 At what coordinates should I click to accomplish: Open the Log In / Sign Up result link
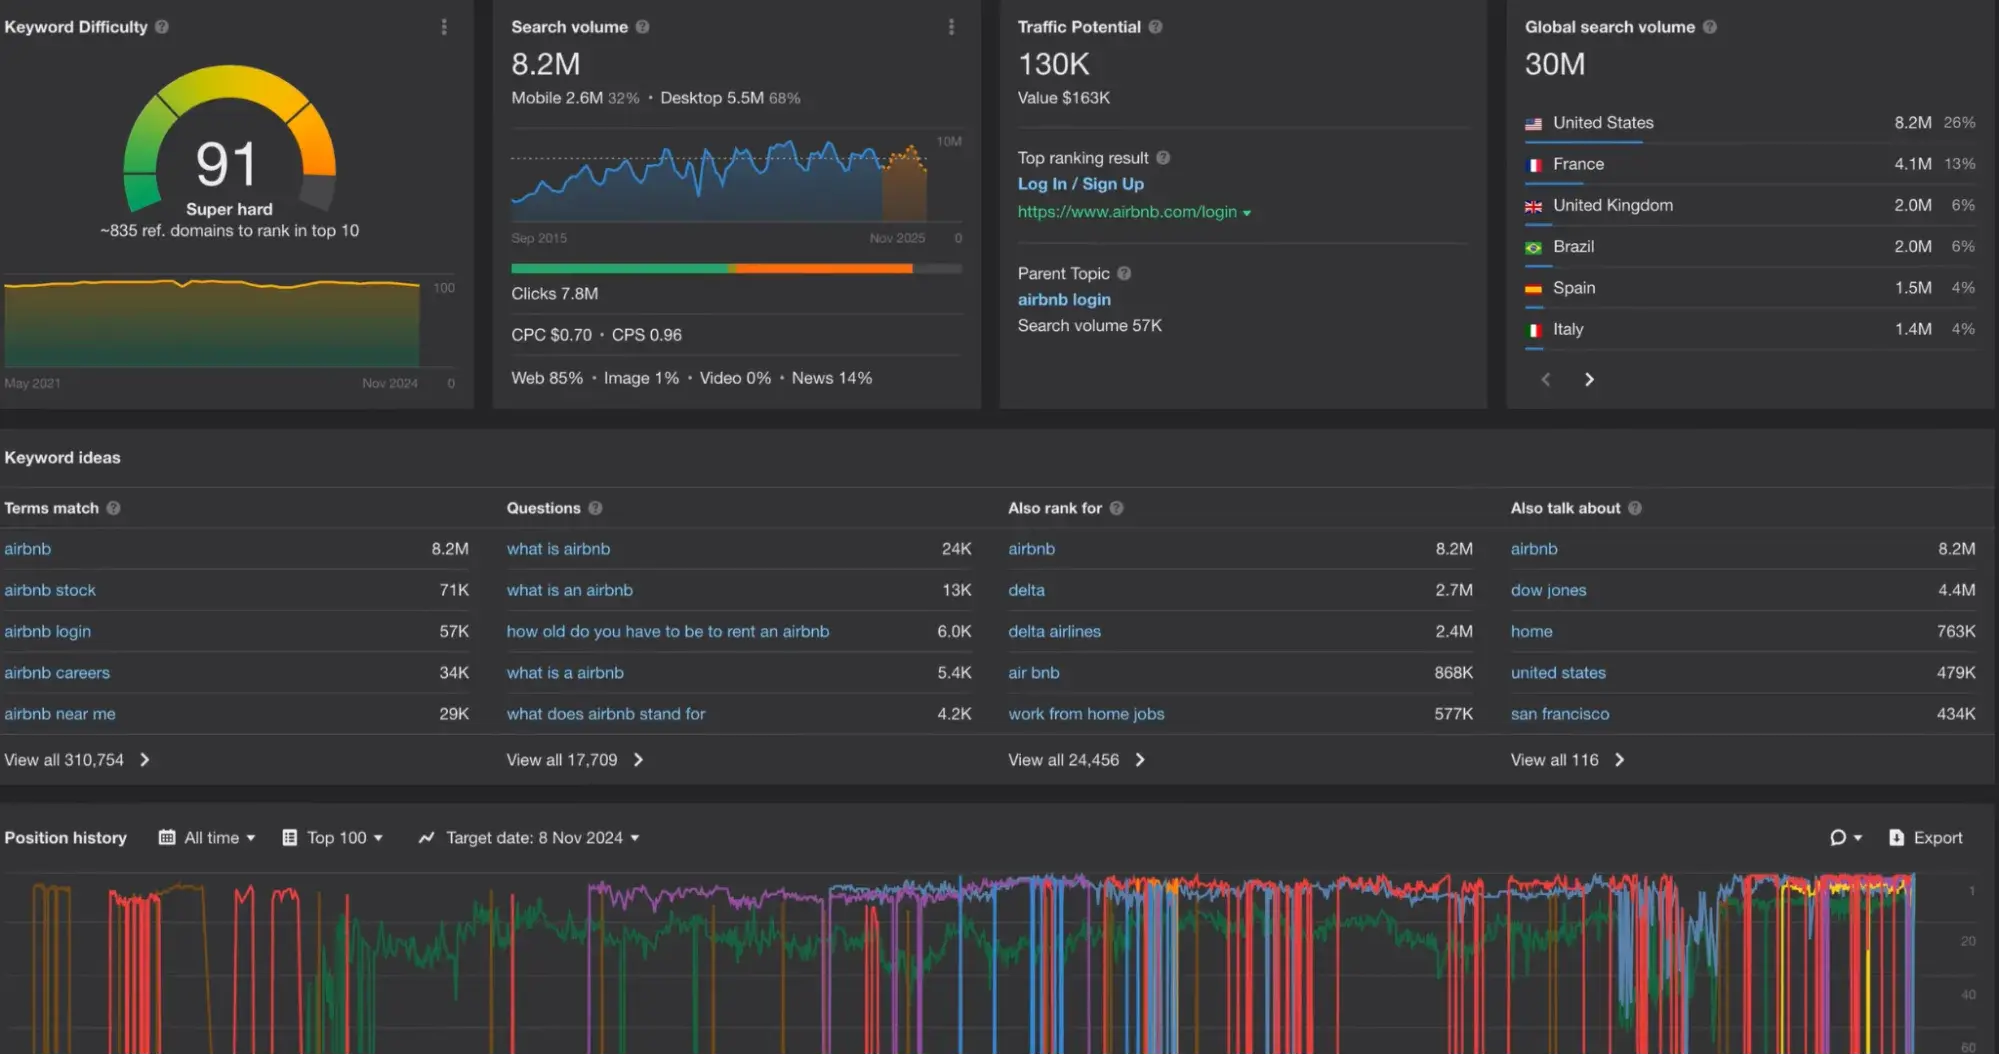(1080, 184)
